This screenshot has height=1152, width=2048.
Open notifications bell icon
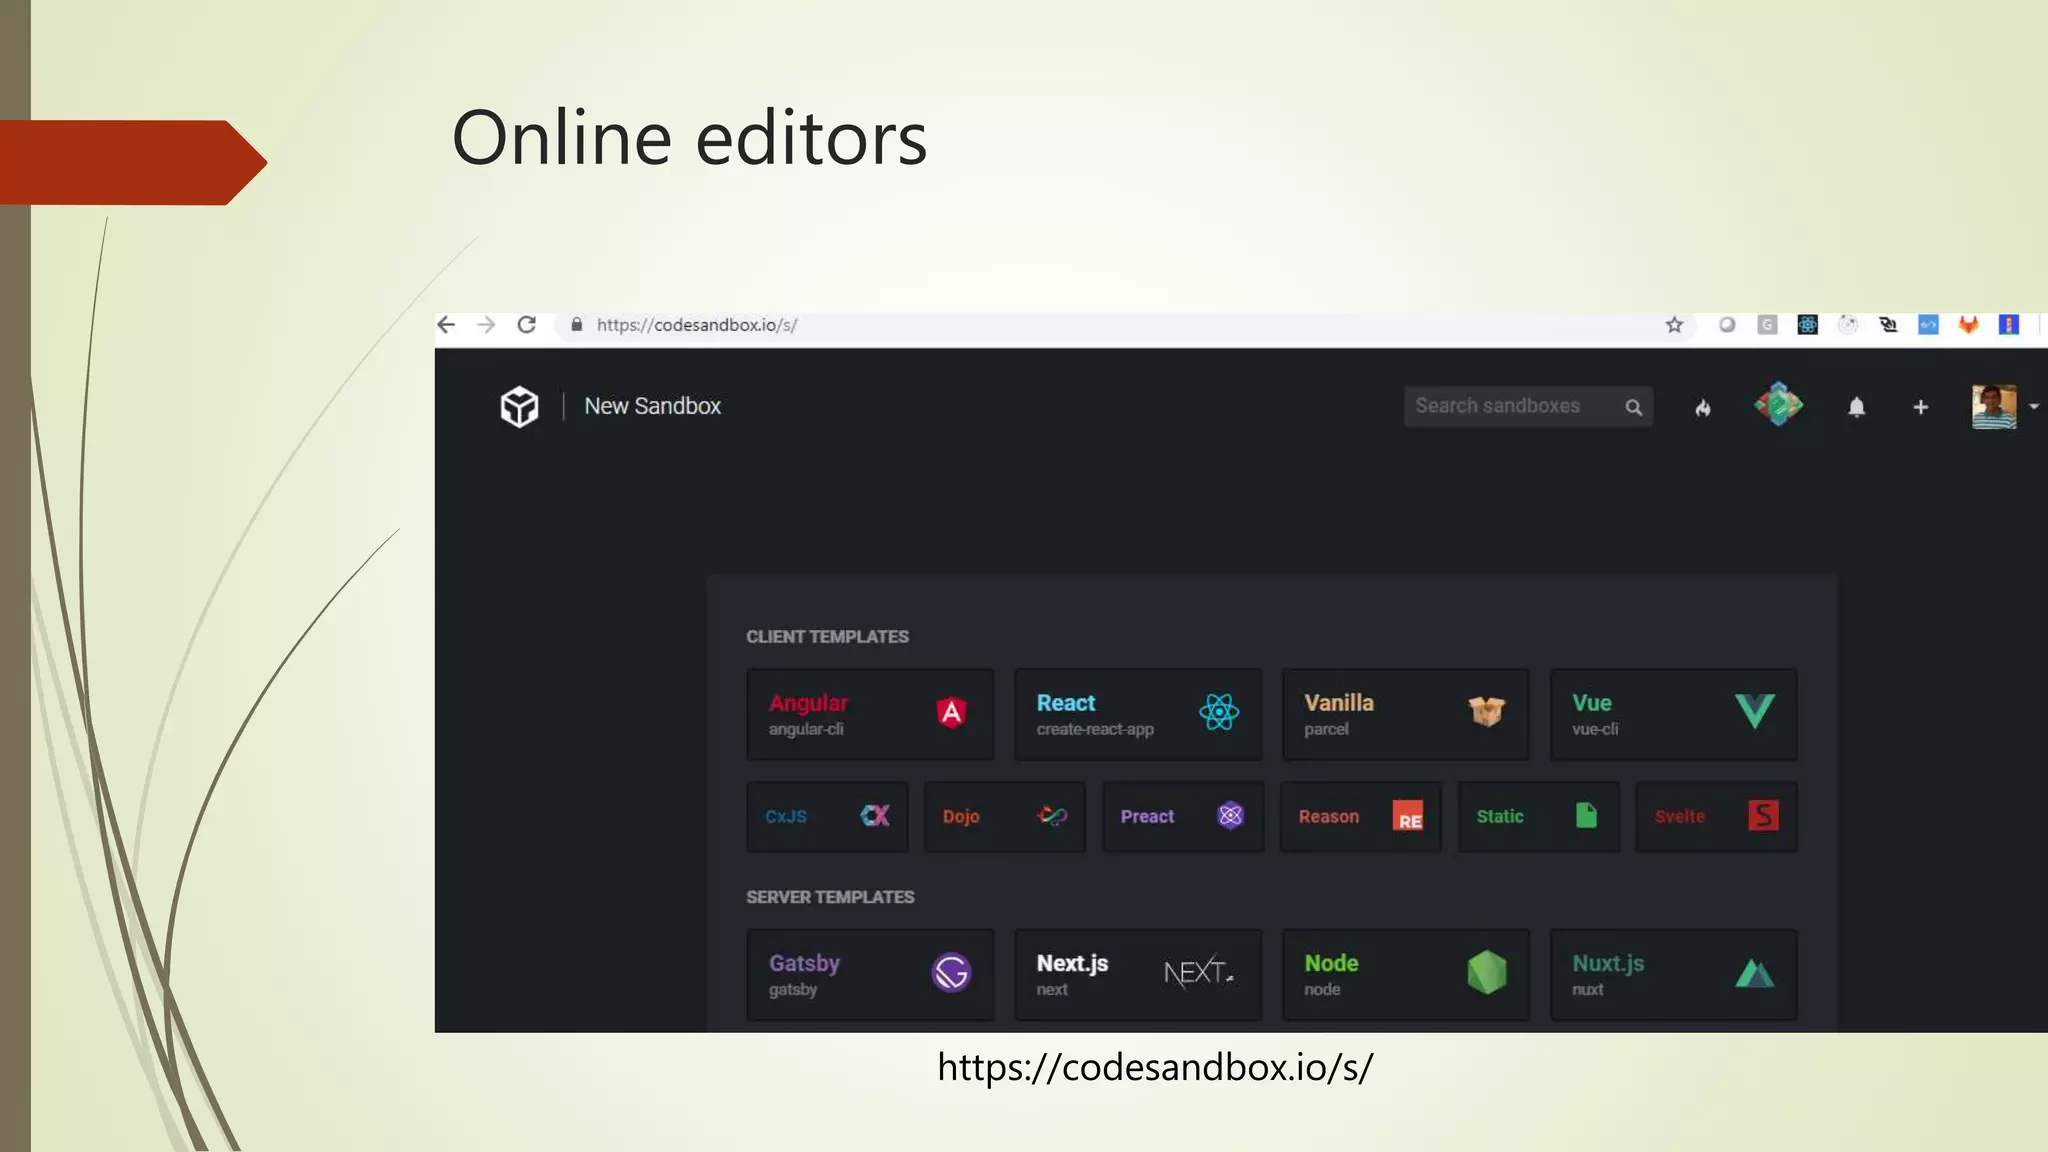pyautogui.click(x=1856, y=407)
